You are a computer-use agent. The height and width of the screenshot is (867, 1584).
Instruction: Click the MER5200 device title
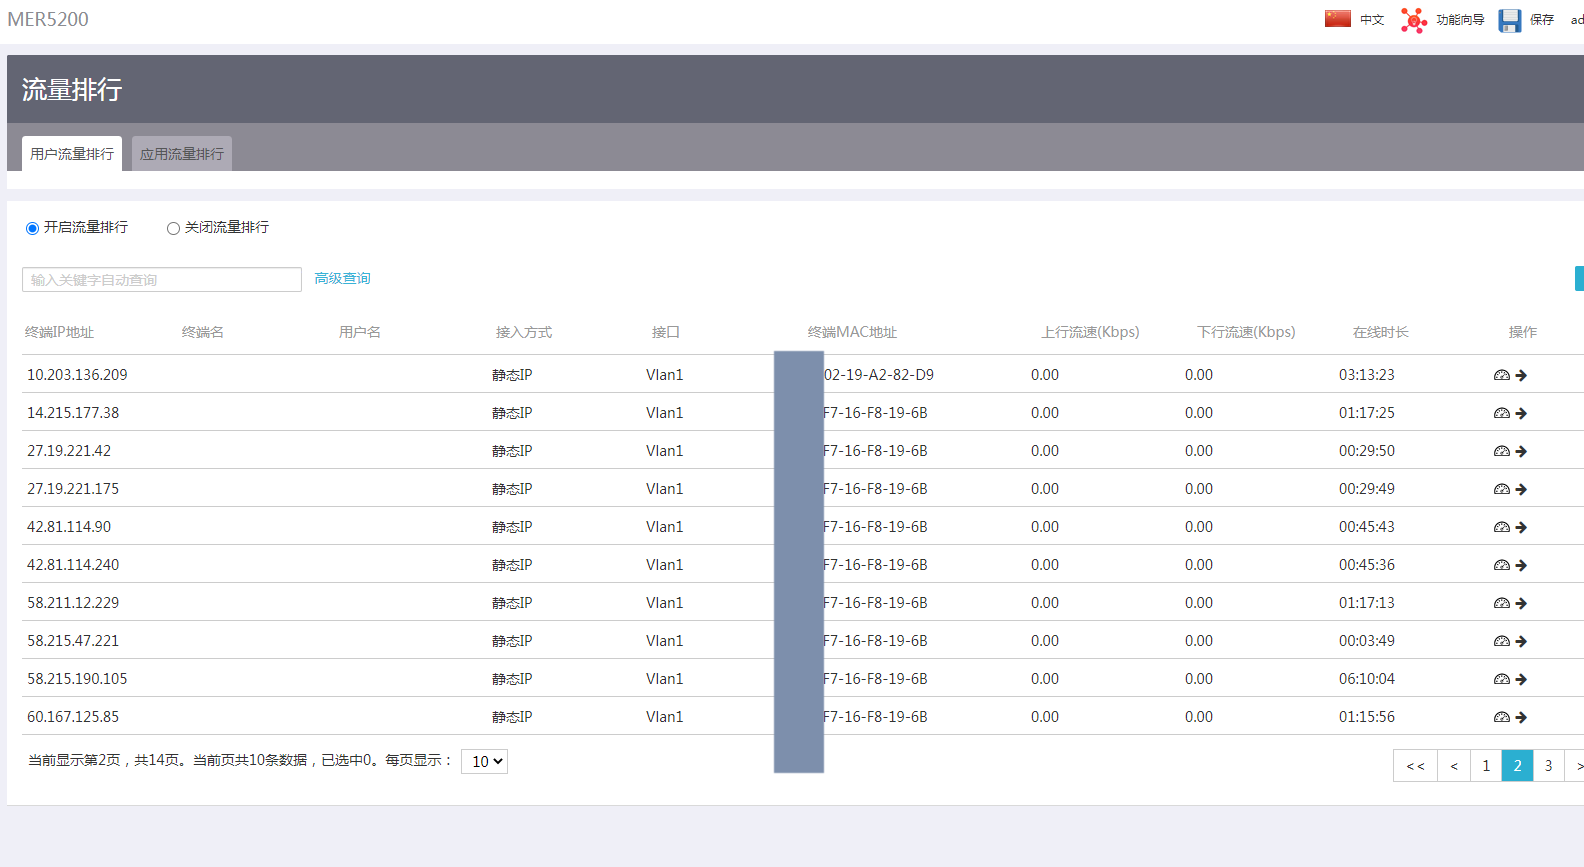(48, 20)
